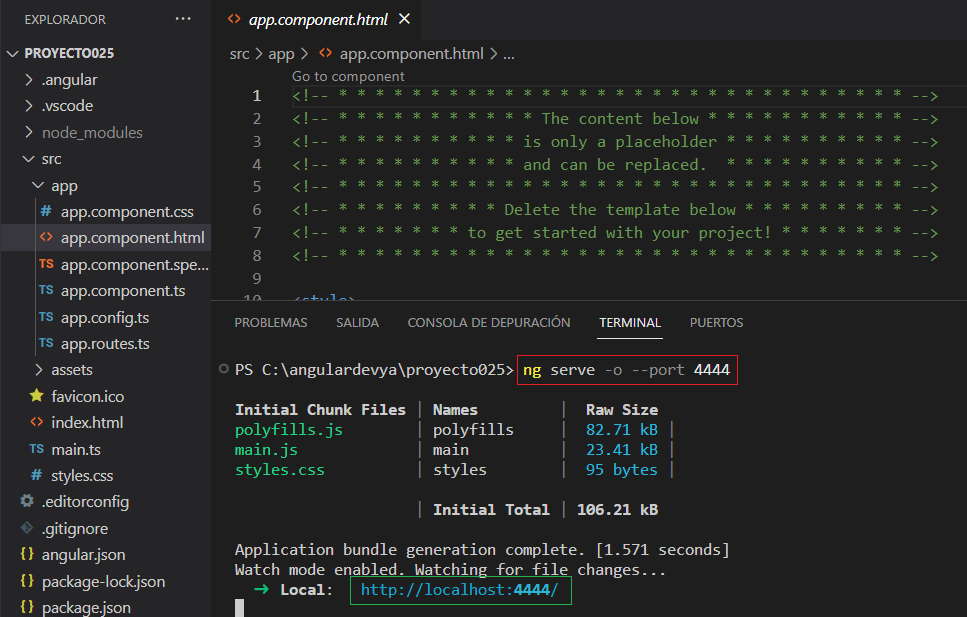Open index.html from the file tree
The image size is (967, 617).
pyautogui.click(x=87, y=423)
